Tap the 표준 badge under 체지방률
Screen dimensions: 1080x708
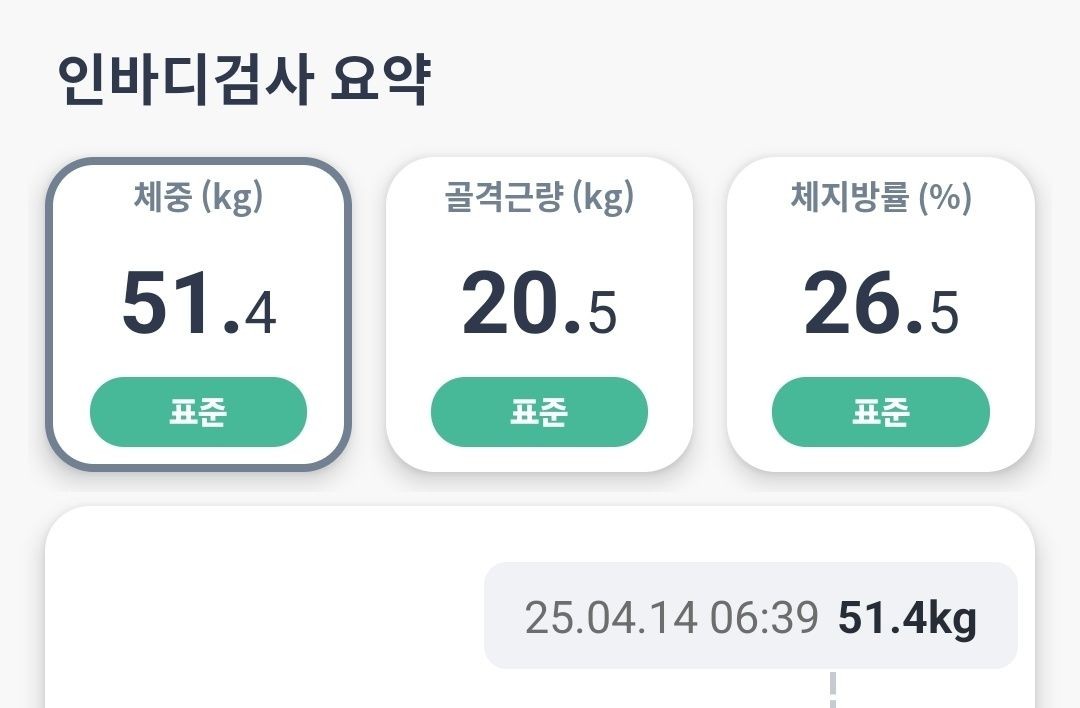click(880, 412)
